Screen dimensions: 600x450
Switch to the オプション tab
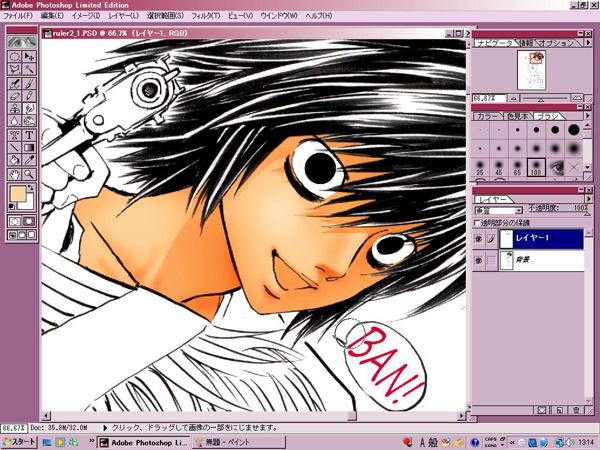(556, 43)
